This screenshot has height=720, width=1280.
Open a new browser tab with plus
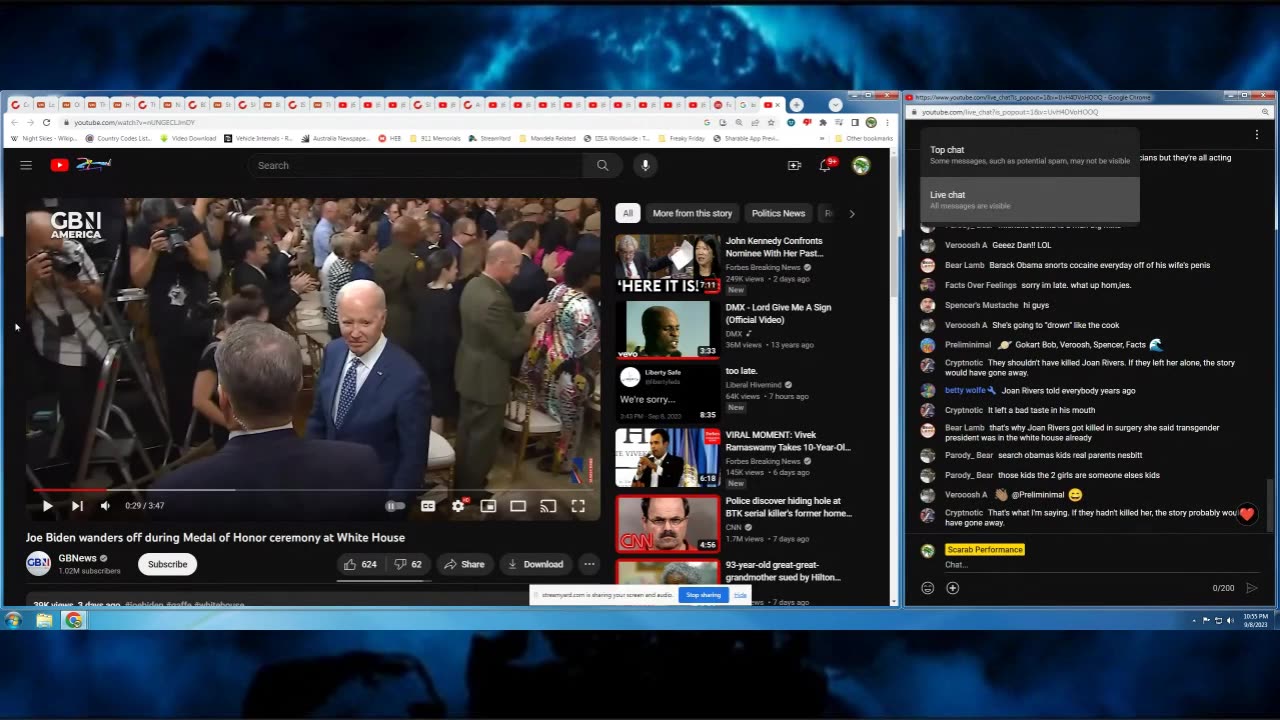point(796,104)
